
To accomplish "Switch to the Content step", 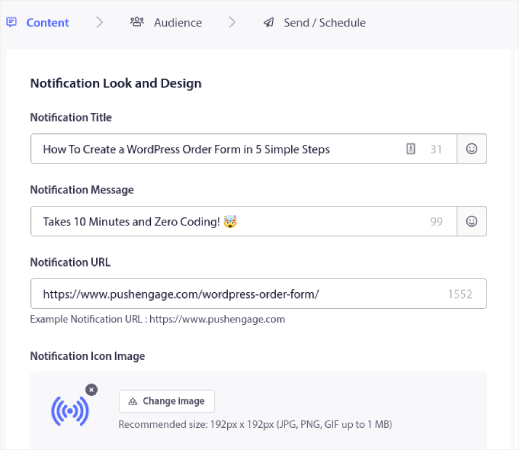I will 38,23.
